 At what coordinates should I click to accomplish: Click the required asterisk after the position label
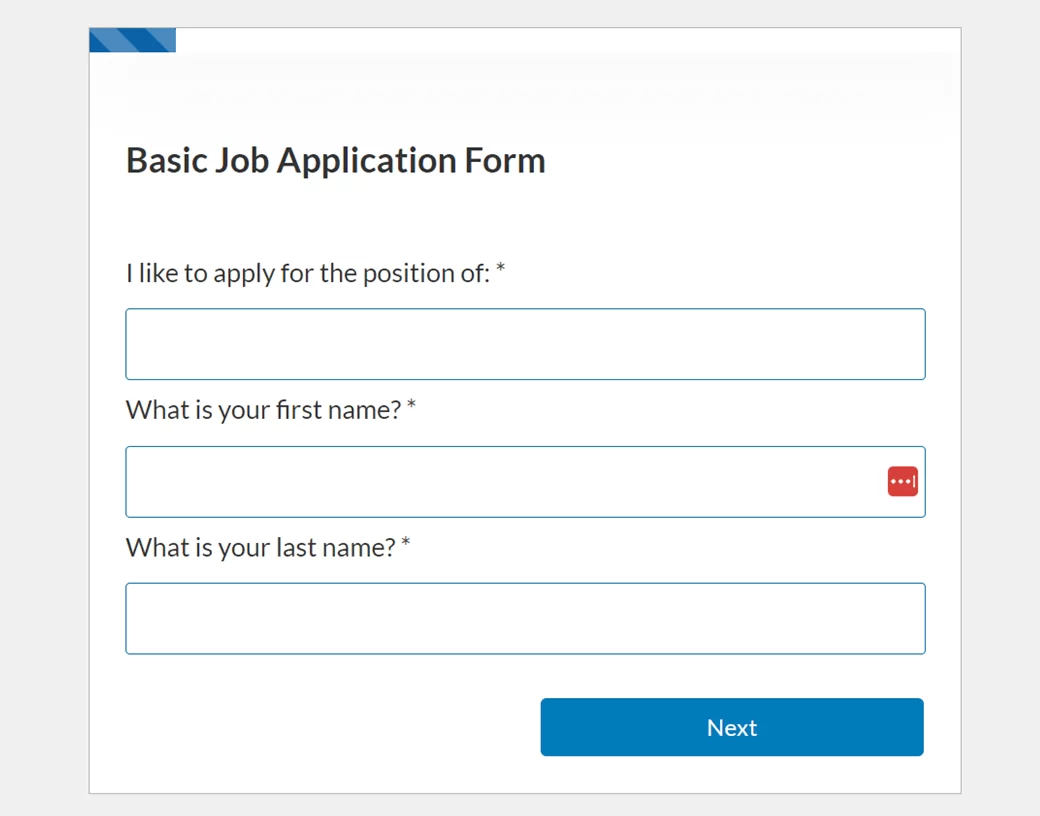coord(501,271)
